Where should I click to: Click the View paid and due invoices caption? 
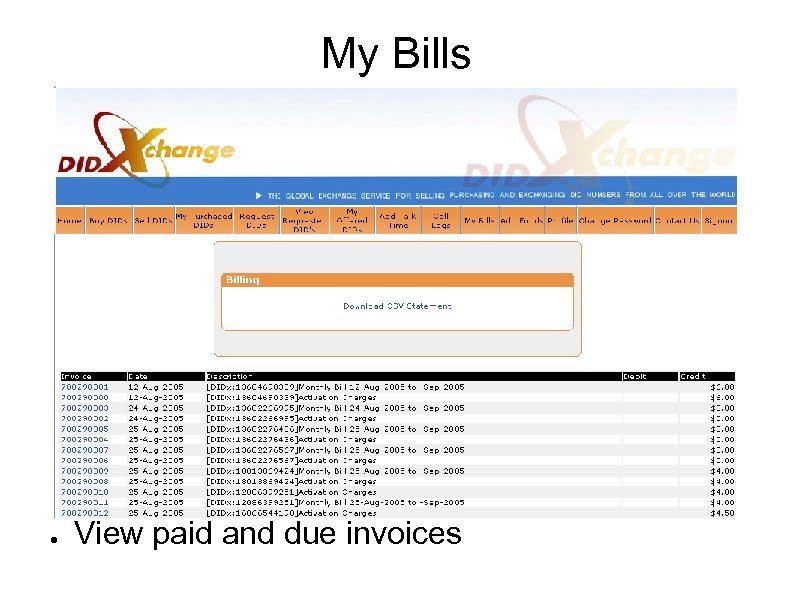[267, 533]
